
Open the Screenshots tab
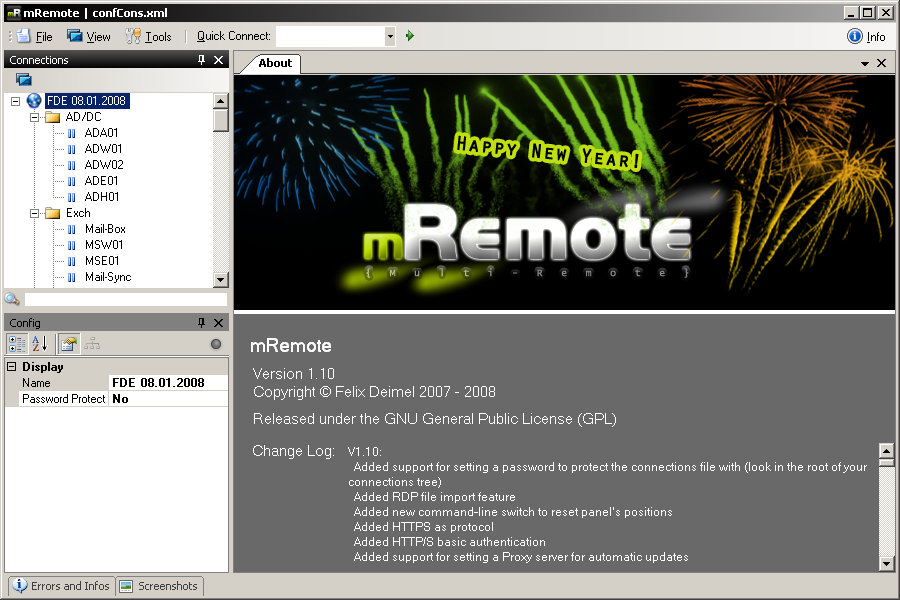point(160,586)
